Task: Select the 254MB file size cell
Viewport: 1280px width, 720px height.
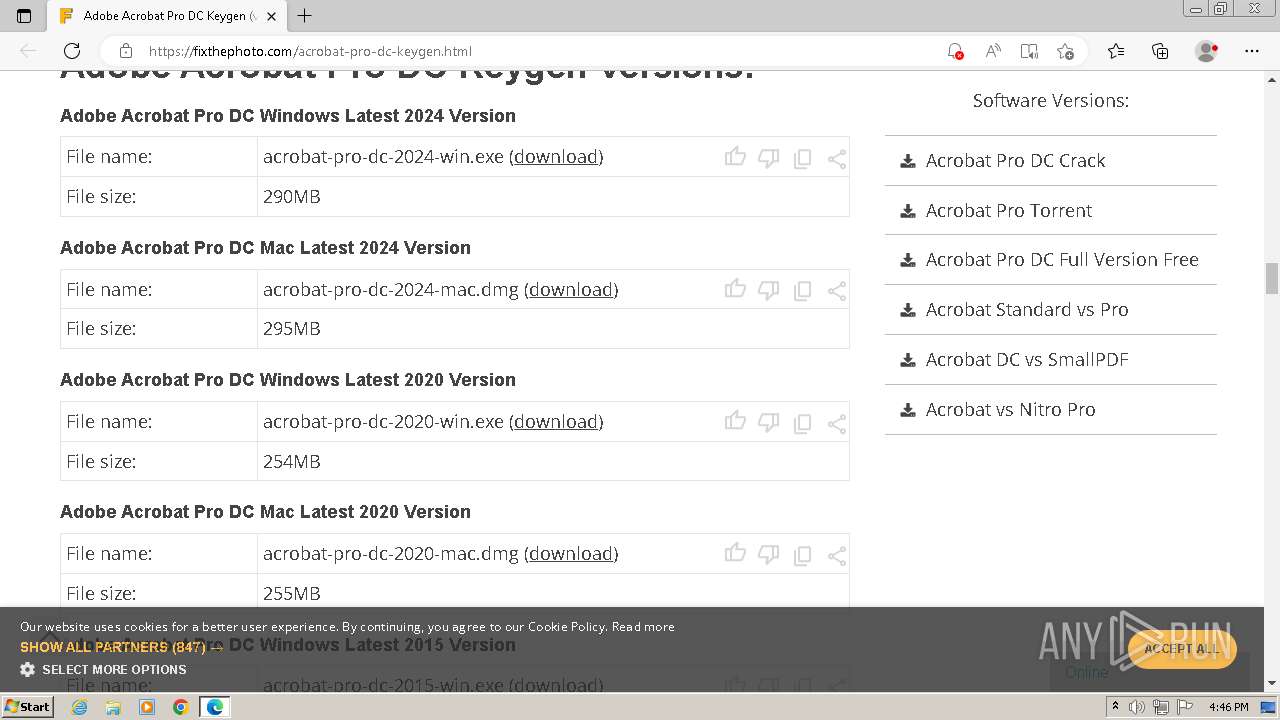Action: click(x=553, y=461)
